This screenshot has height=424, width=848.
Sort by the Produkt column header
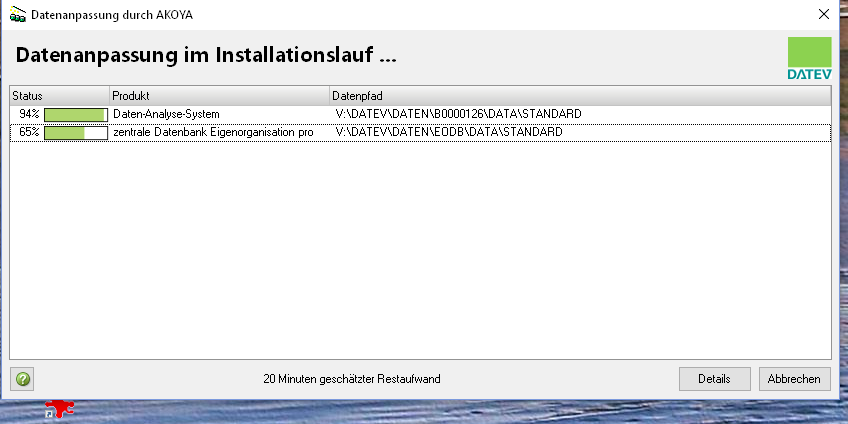(x=220, y=96)
